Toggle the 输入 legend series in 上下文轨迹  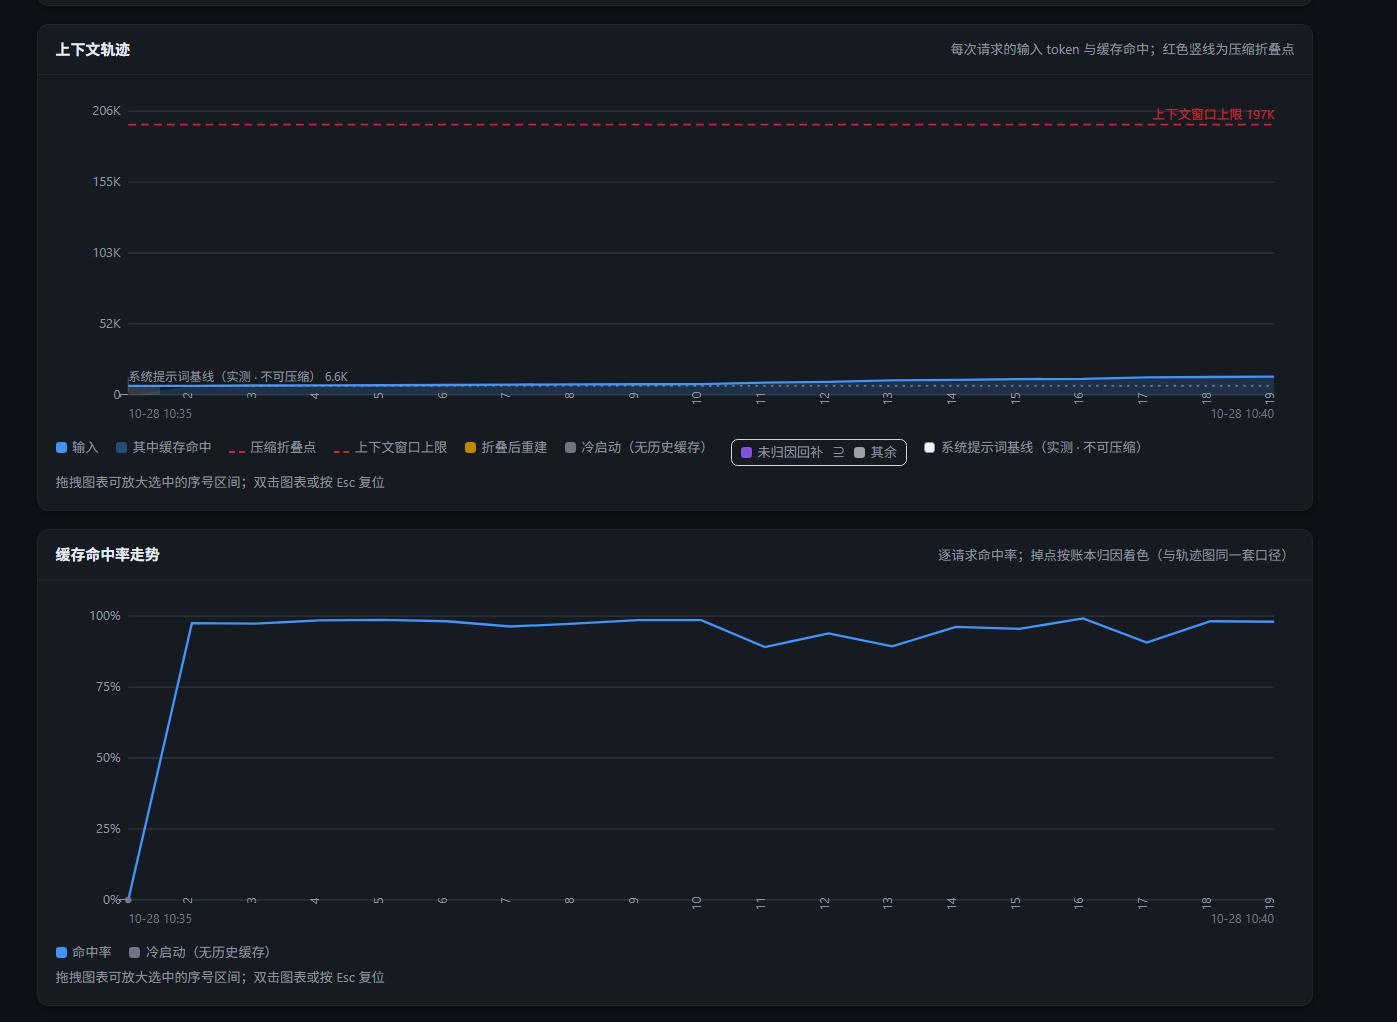point(77,448)
